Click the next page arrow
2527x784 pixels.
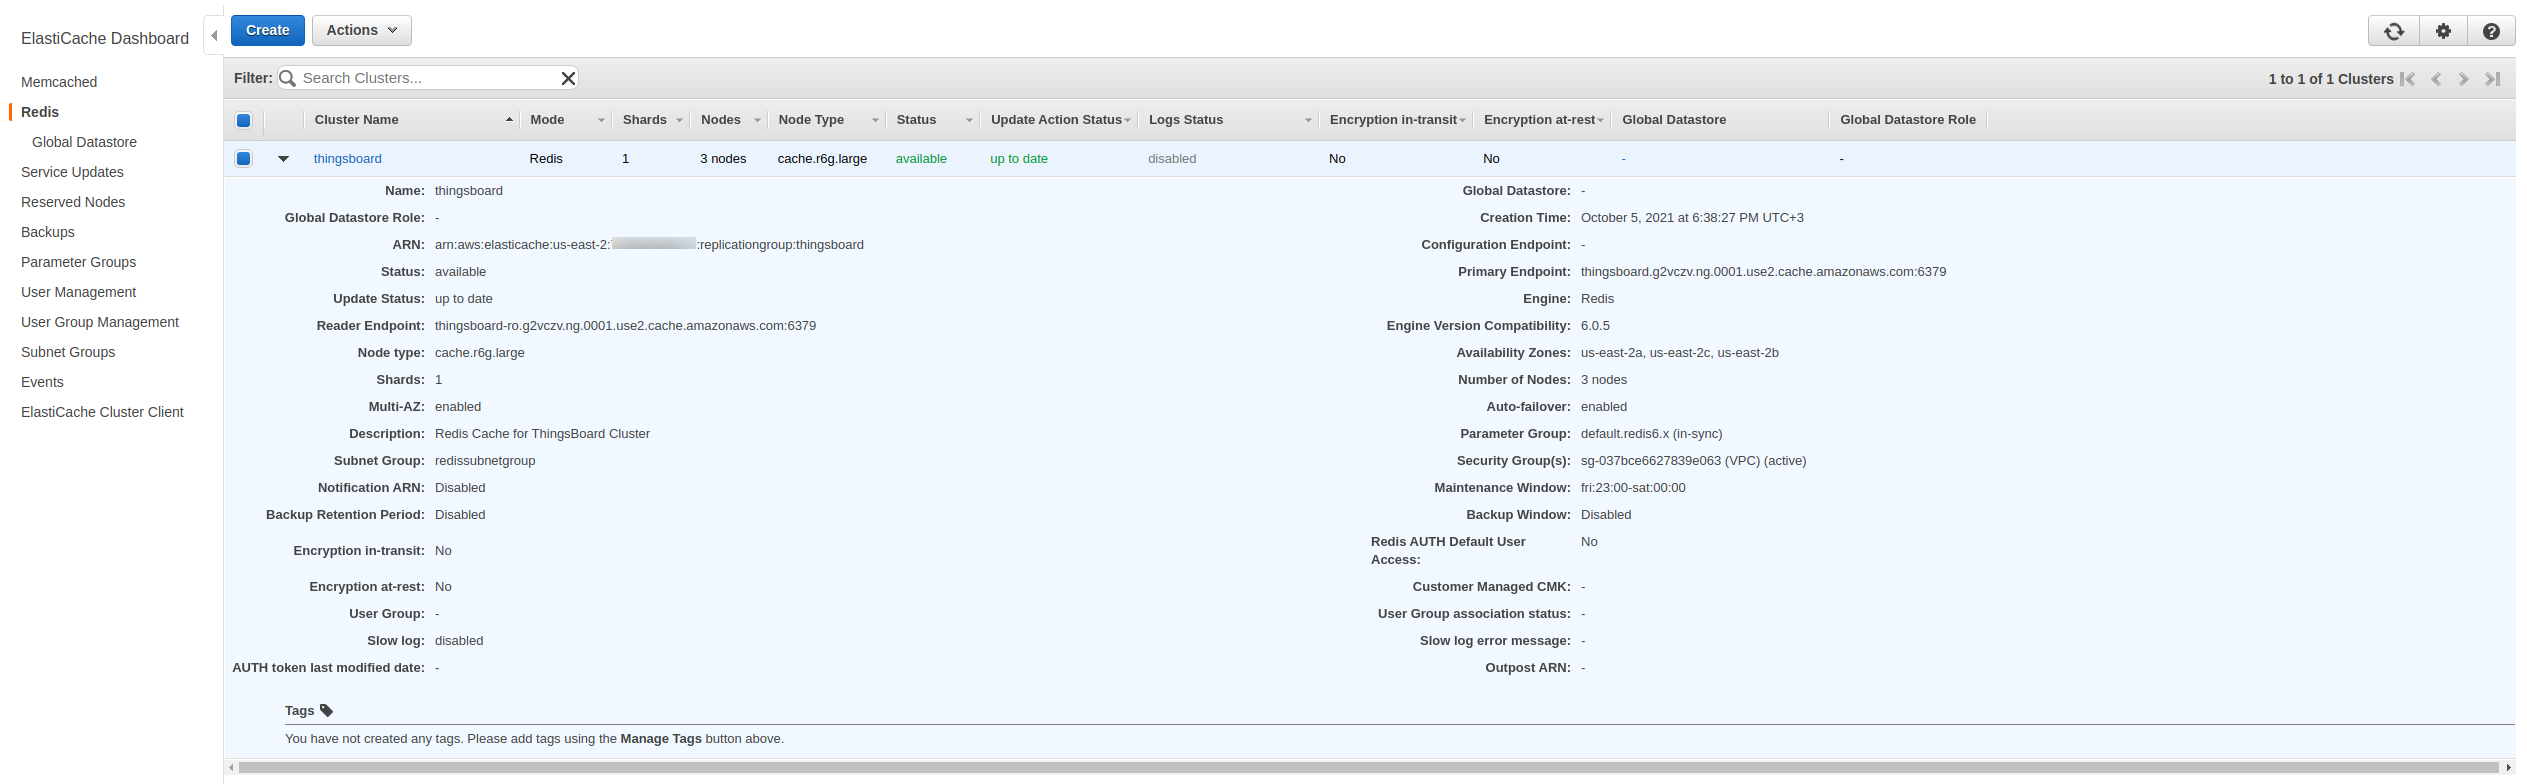pos(2464,79)
